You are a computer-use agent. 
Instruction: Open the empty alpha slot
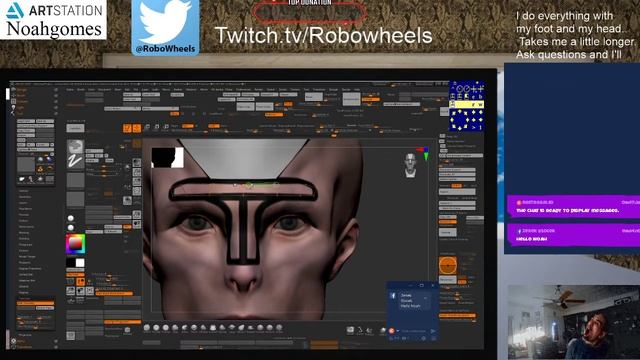pyautogui.click(x=76, y=180)
